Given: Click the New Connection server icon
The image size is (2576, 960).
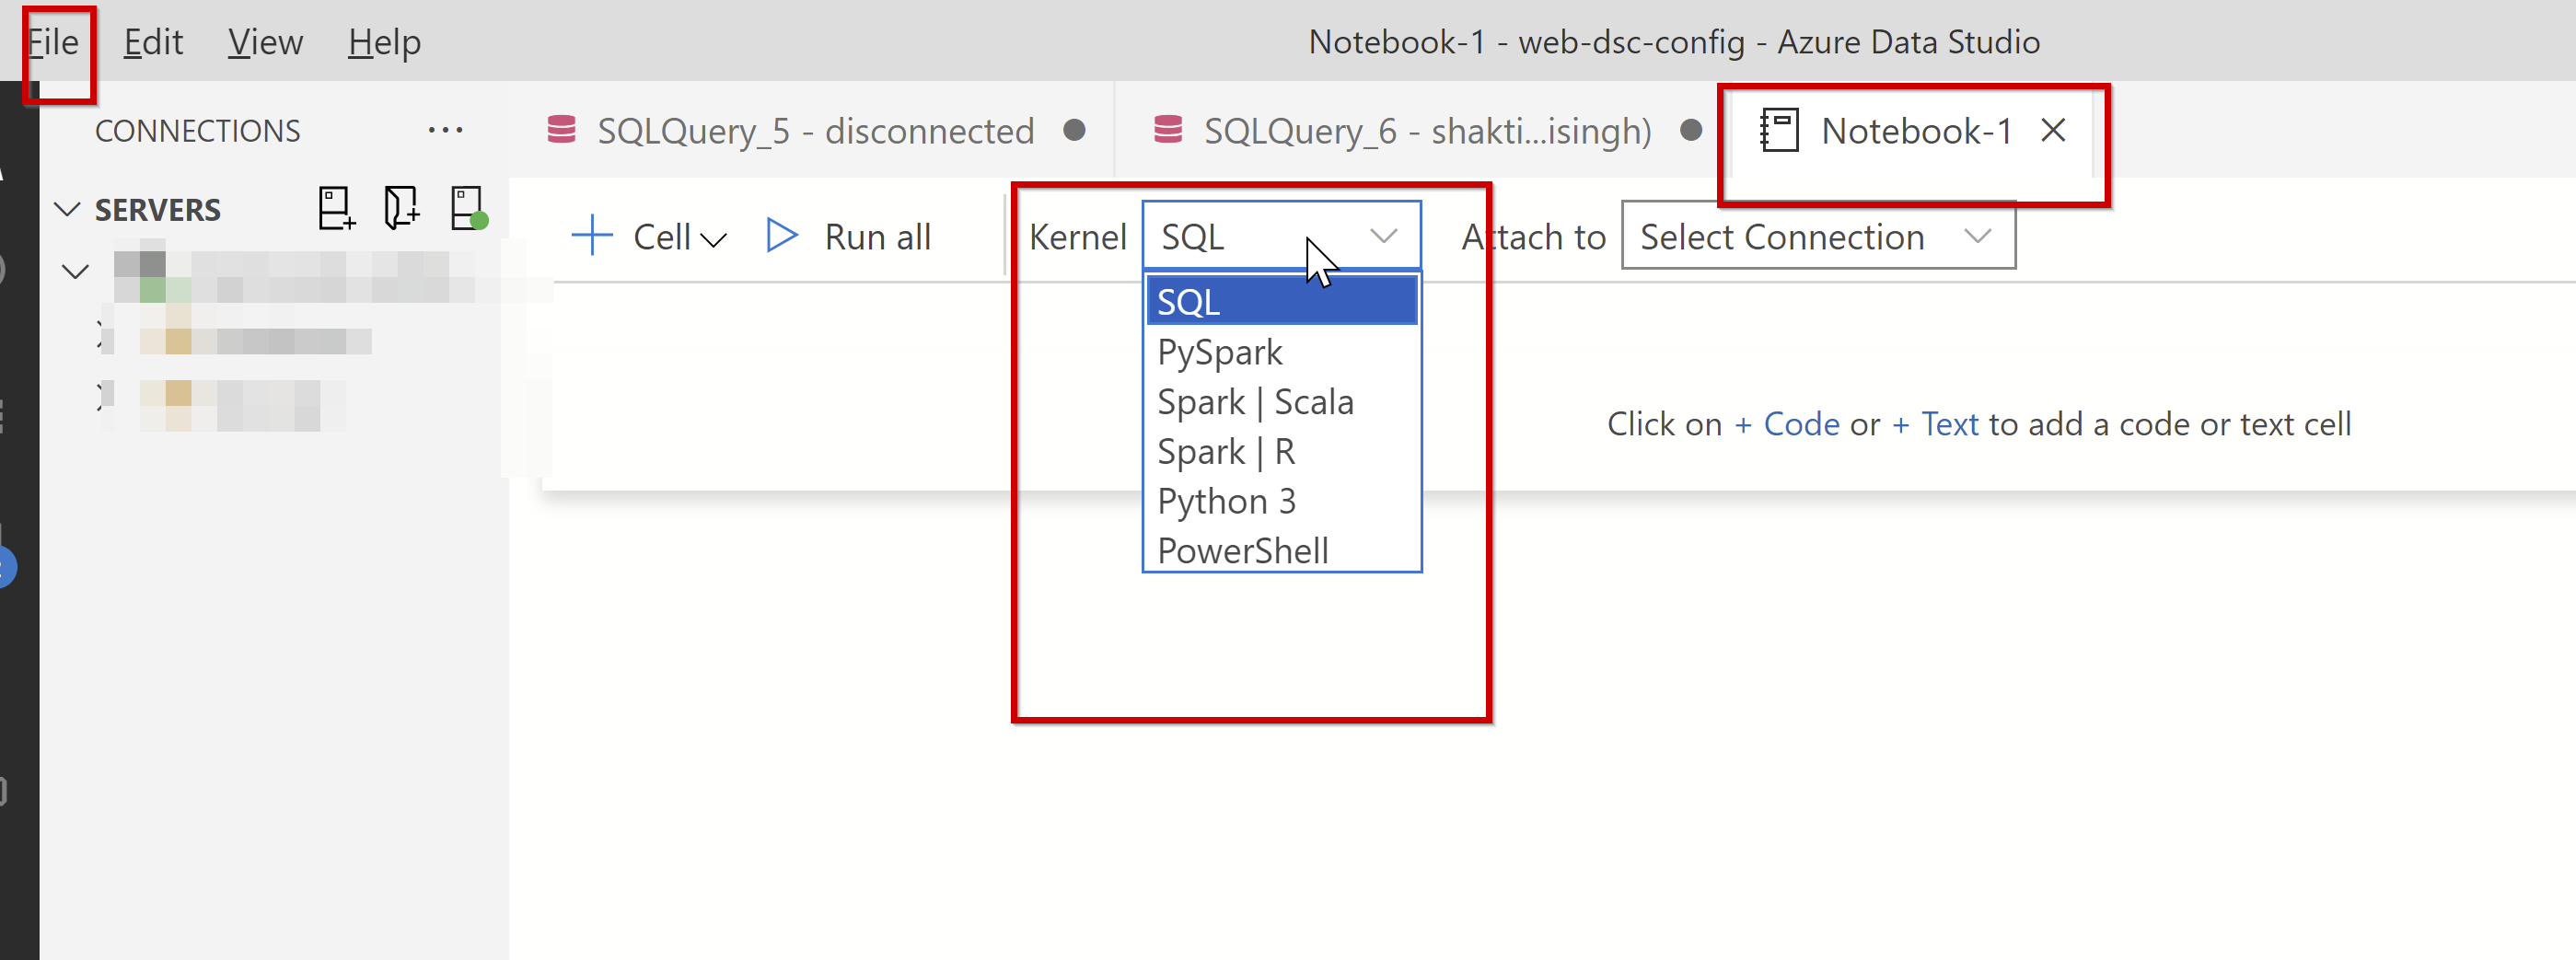Looking at the screenshot, I should (336, 208).
